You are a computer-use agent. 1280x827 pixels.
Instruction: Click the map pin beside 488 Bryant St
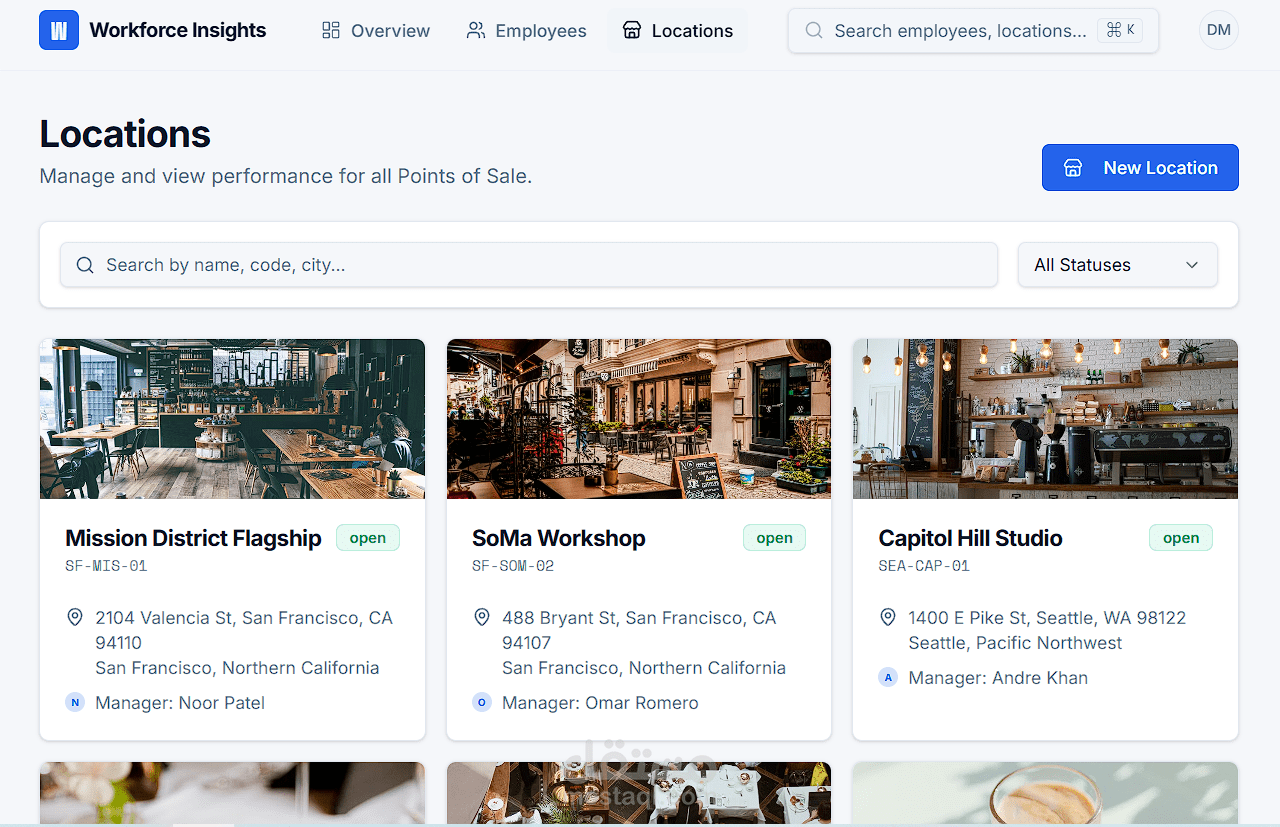click(482, 617)
